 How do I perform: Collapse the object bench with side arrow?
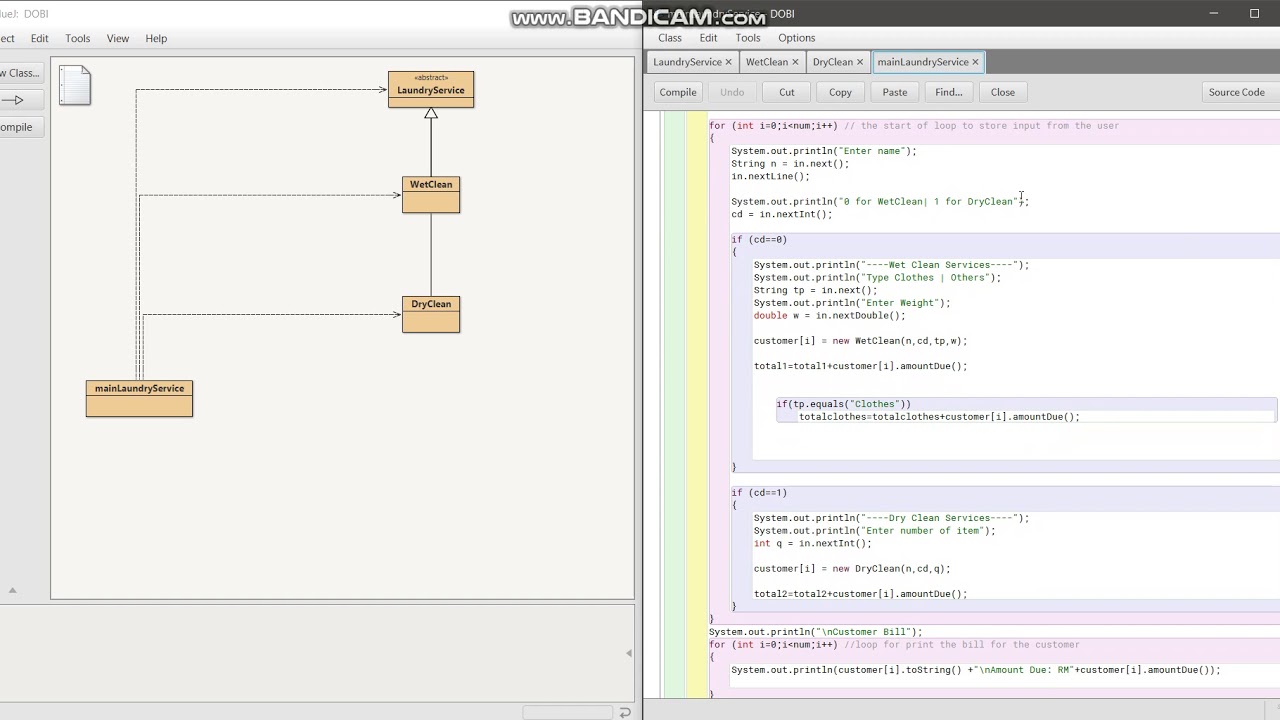point(628,653)
